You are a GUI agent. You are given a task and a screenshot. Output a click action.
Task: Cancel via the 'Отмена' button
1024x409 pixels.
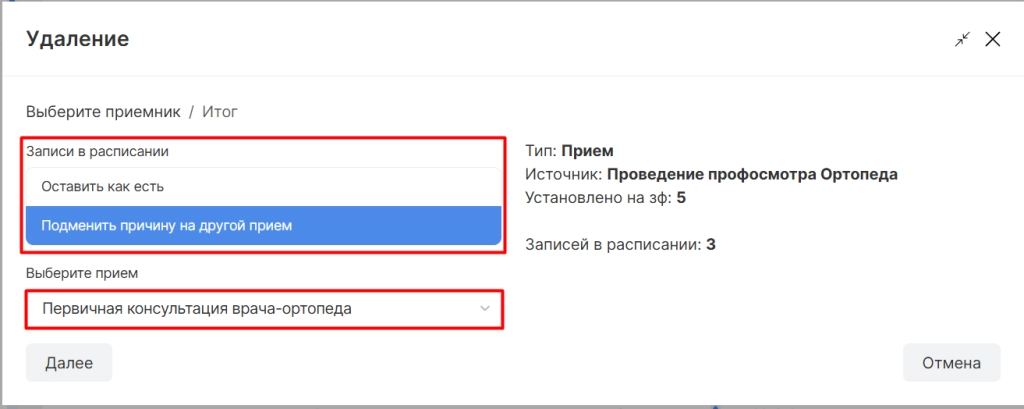pos(952,363)
